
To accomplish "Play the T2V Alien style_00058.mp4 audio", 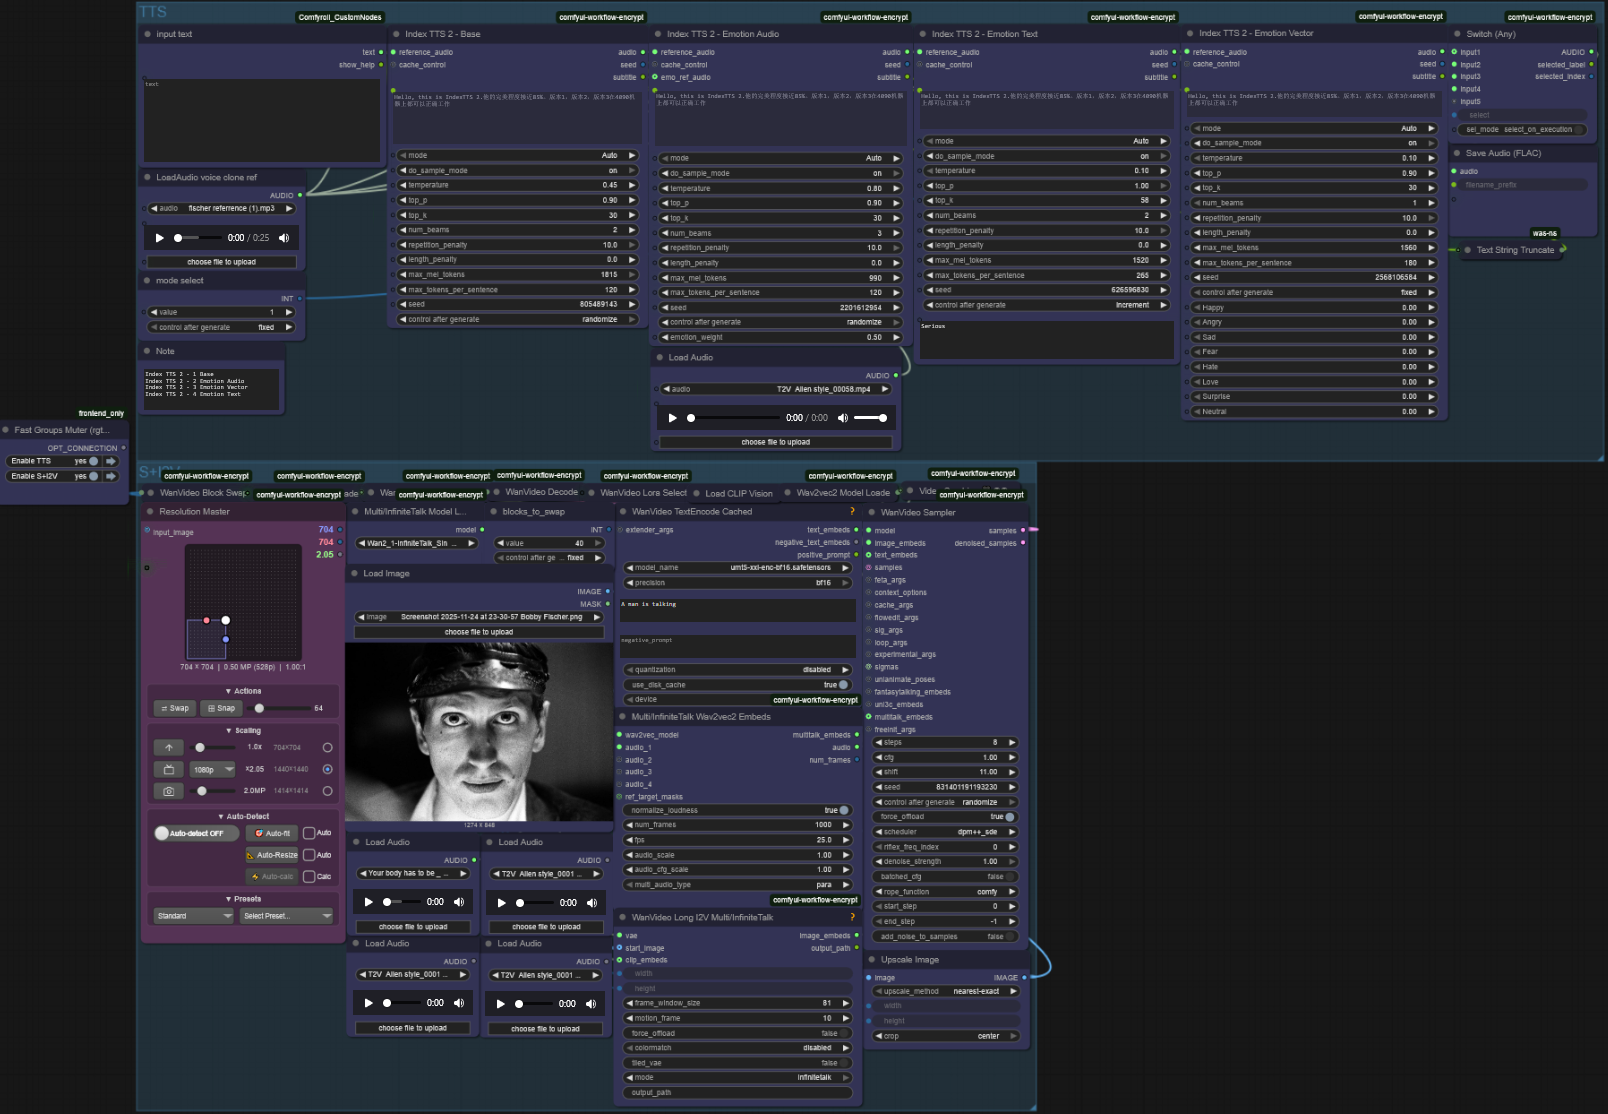I will (672, 418).
